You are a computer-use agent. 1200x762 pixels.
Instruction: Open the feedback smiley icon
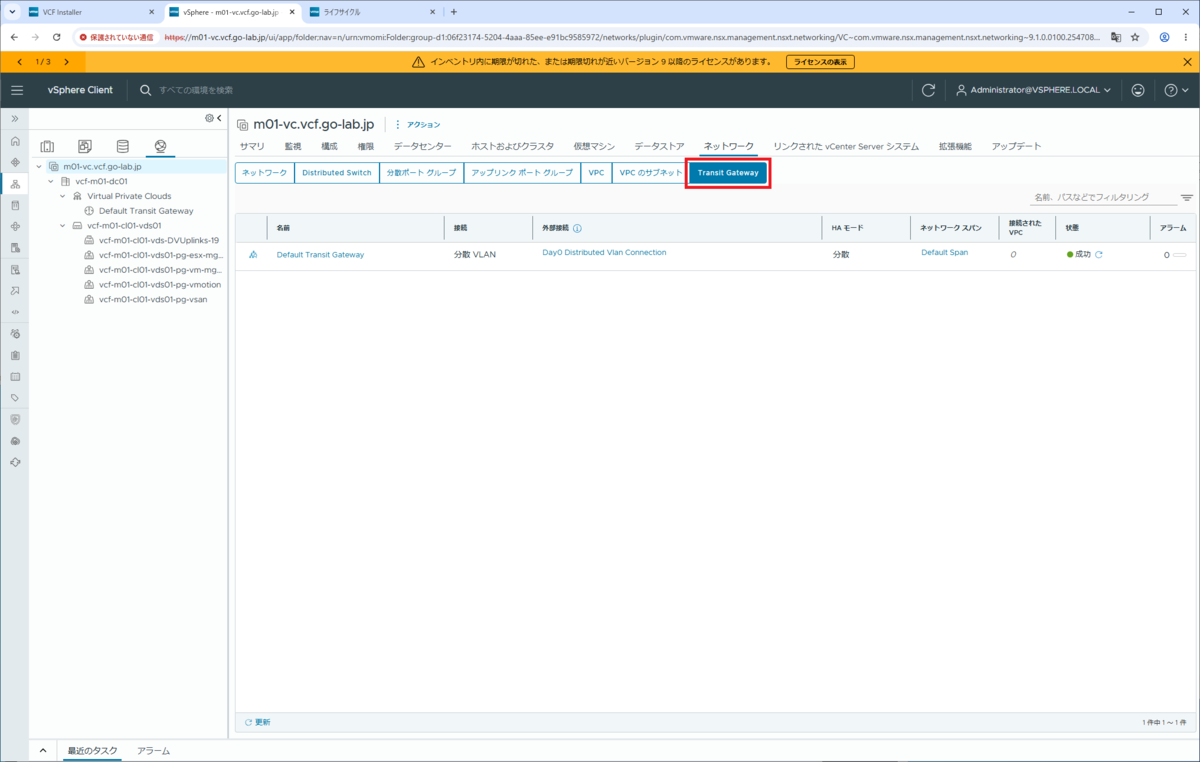tap(1138, 90)
